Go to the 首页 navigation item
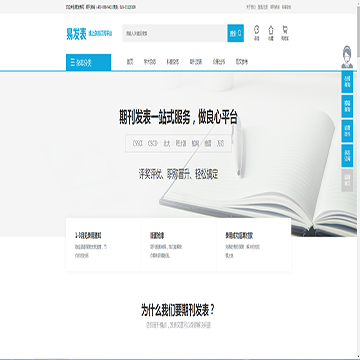360x360 pixels. [x=130, y=62]
